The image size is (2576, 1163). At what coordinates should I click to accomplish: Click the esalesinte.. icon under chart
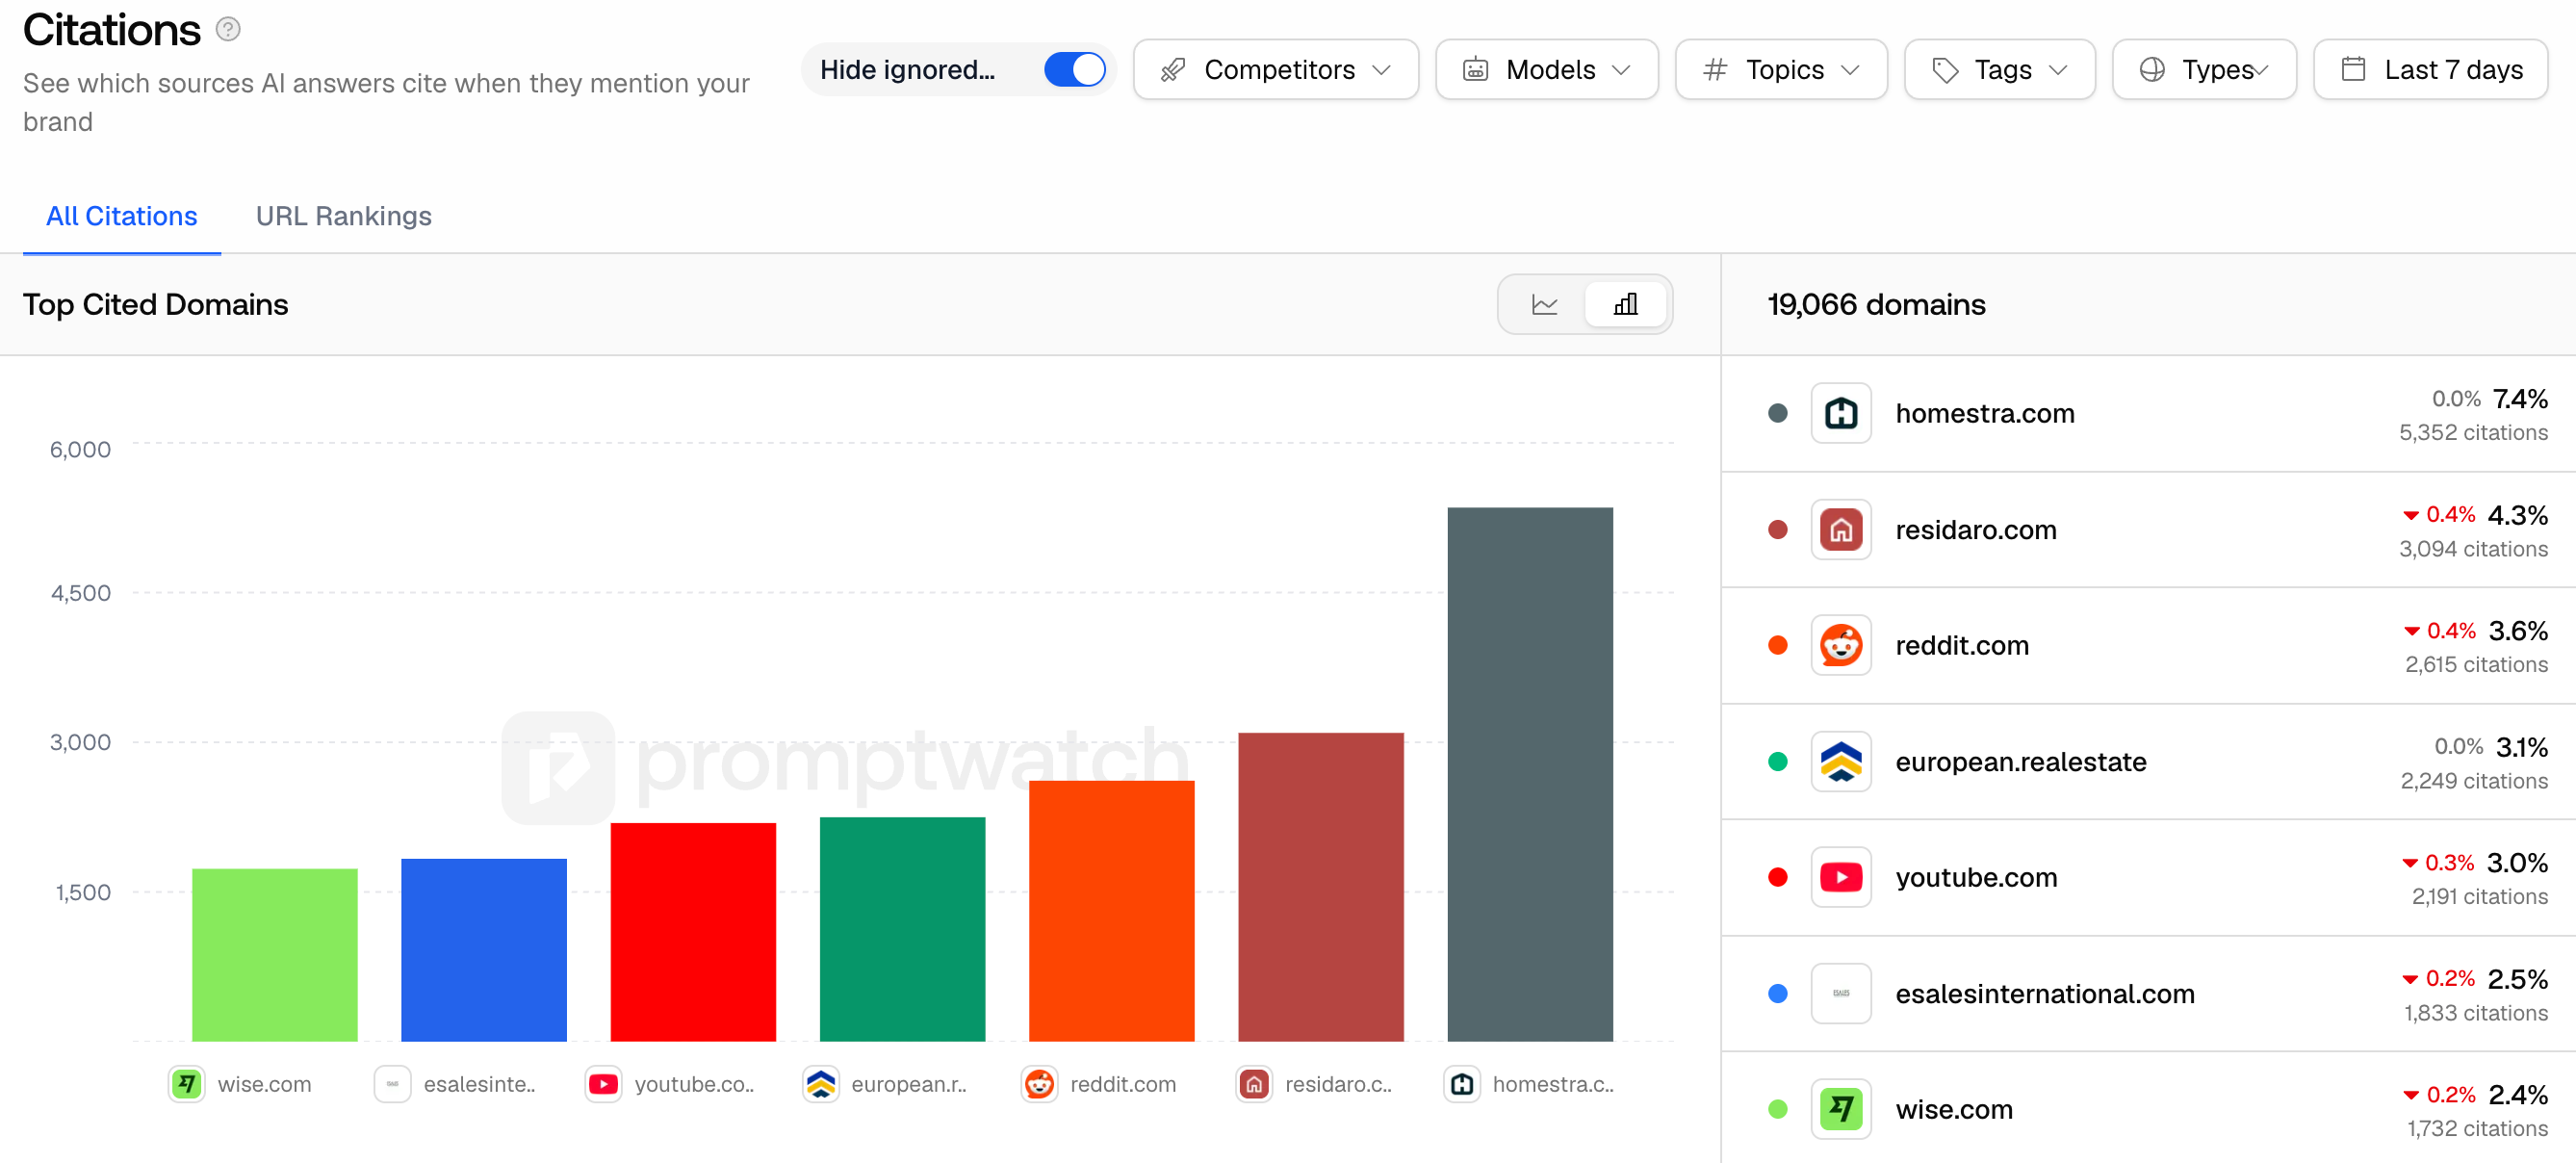point(392,1084)
